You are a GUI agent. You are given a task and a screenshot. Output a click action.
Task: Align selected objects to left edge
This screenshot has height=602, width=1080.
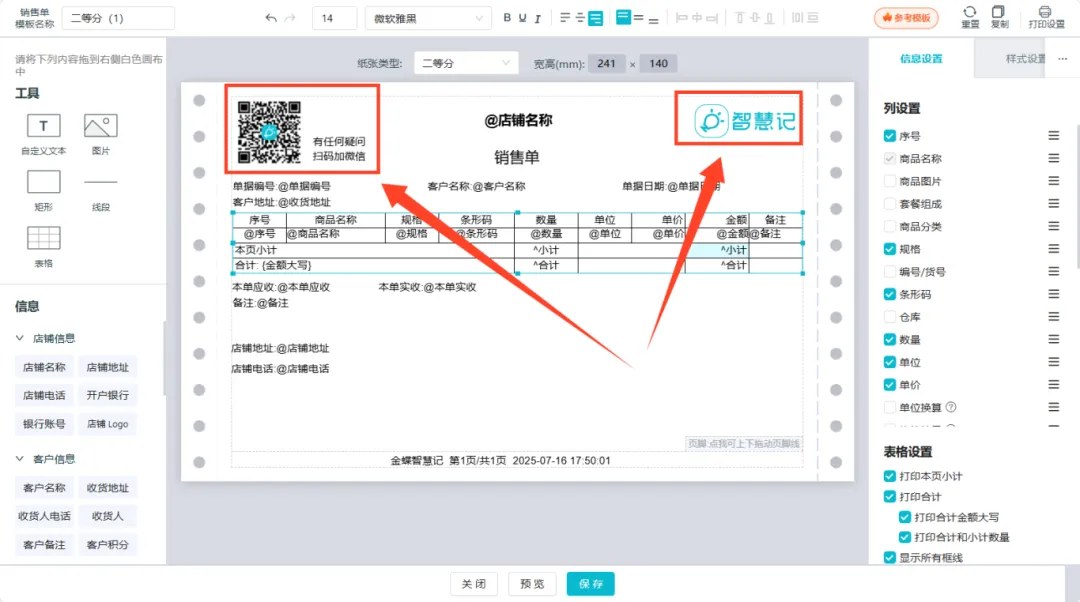pos(681,18)
